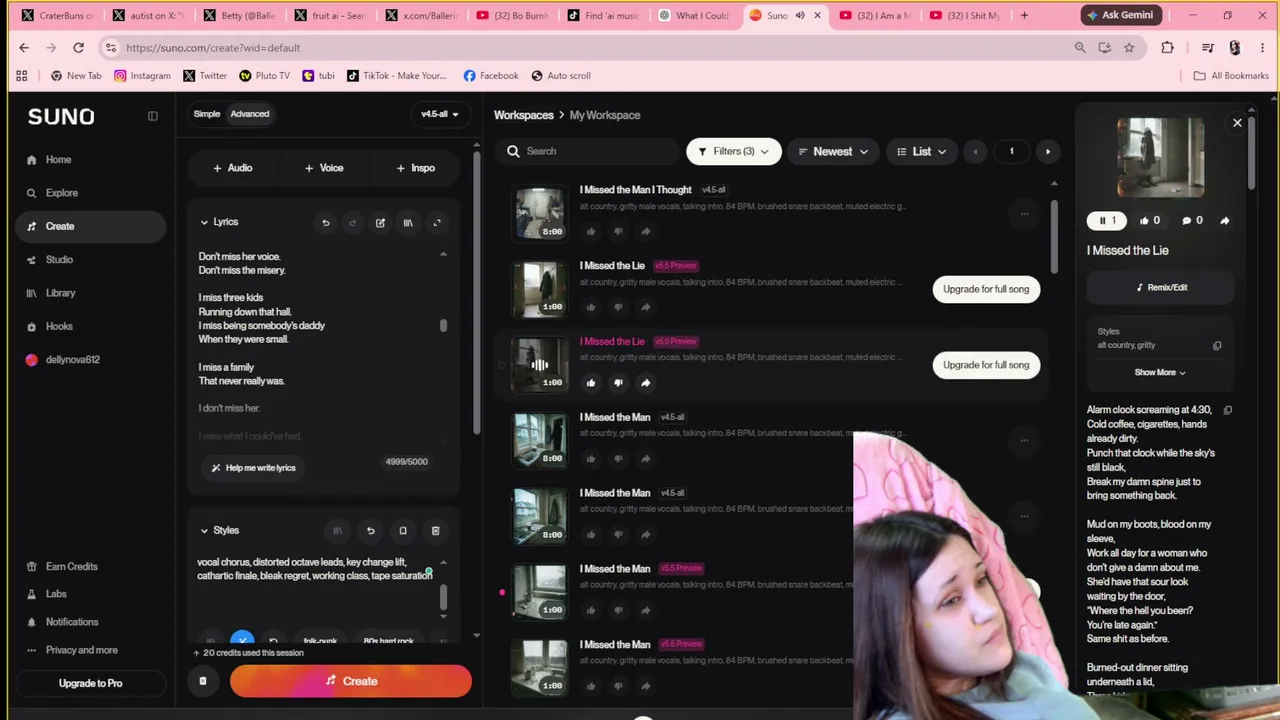Copy the styles text in details panel
Viewport: 1280px width, 720px height.
(x=1217, y=346)
